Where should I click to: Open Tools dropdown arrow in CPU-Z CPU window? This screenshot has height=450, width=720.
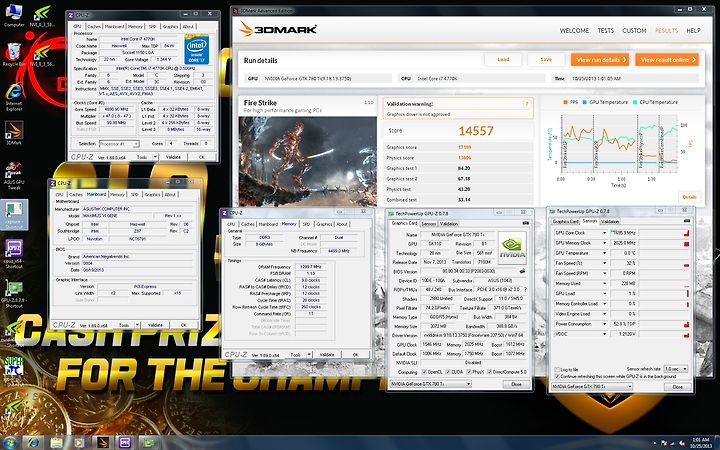point(155,157)
